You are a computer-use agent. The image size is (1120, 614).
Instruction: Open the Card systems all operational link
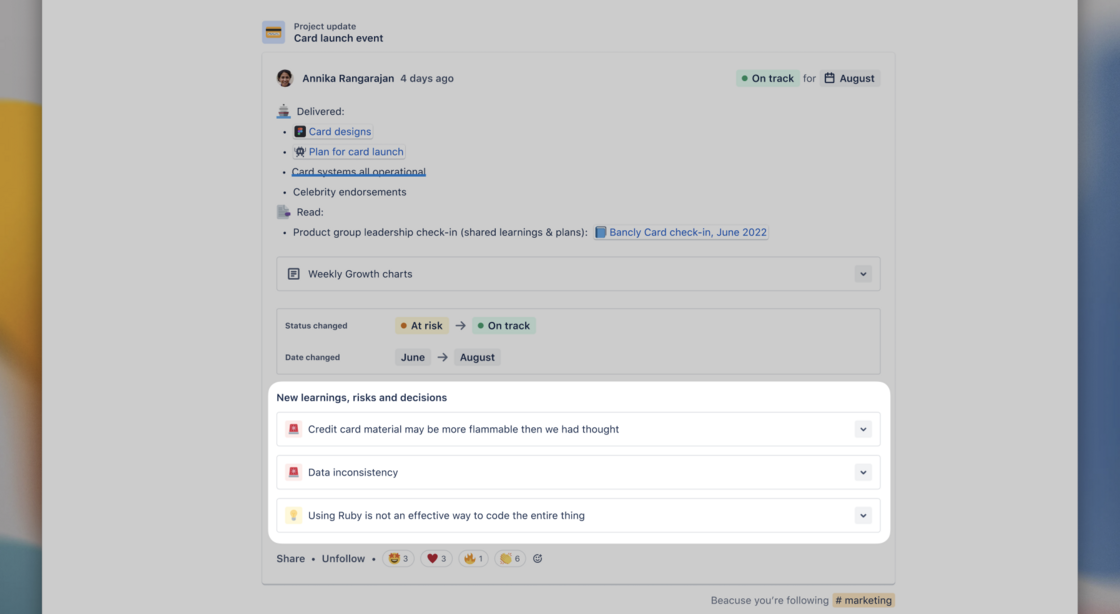point(358,171)
